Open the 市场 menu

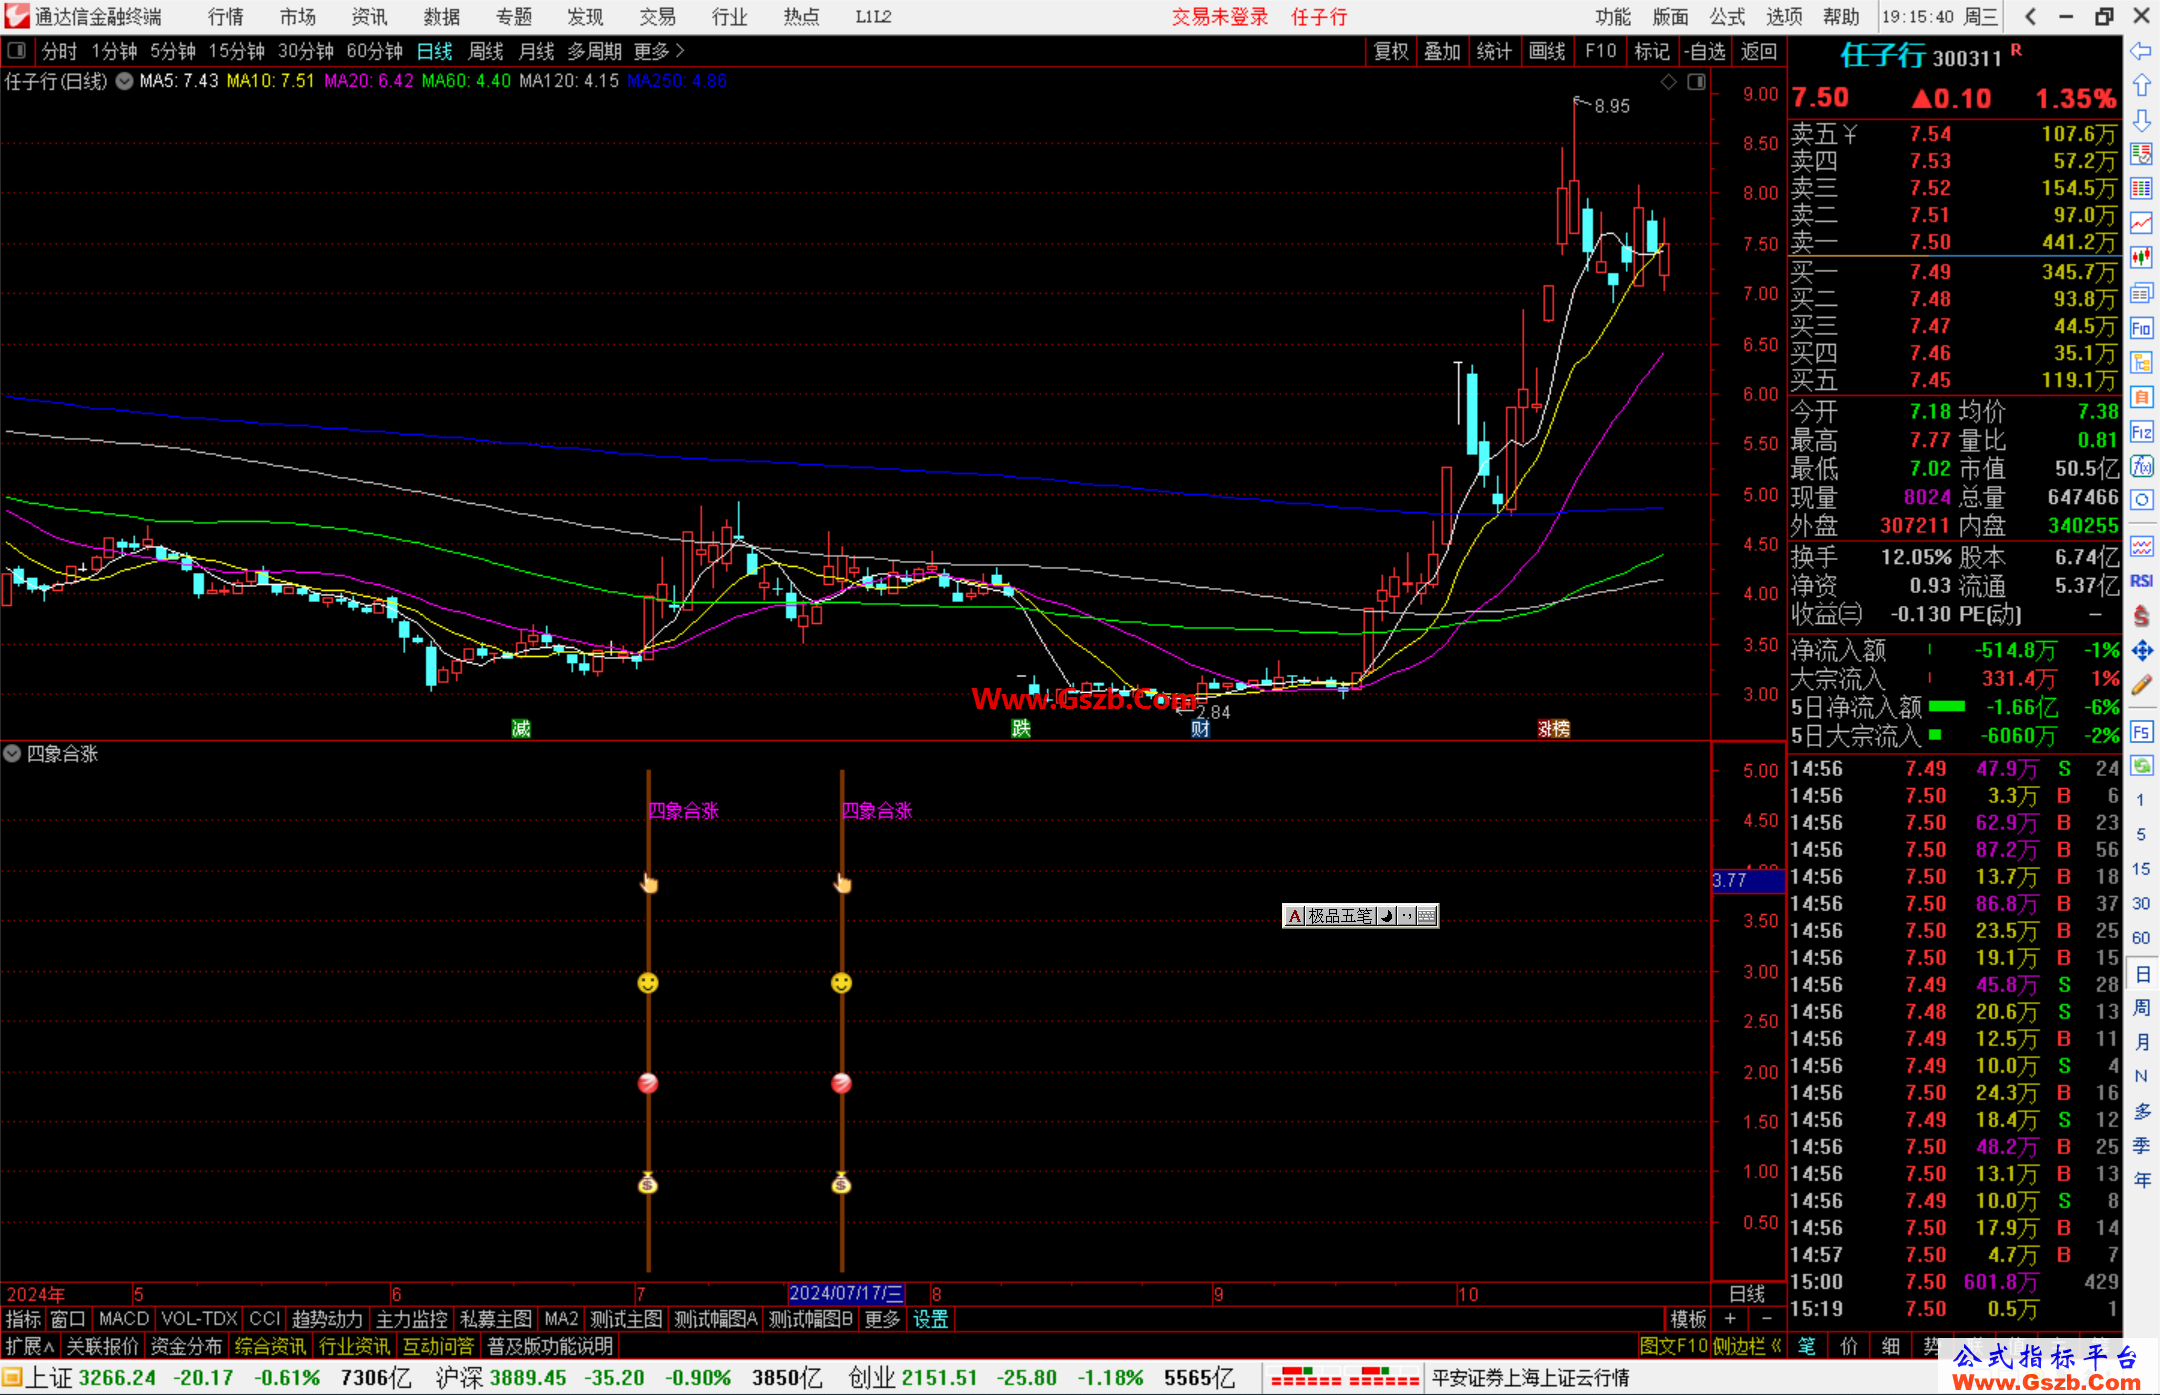pyautogui.click(x=297, y=17)
